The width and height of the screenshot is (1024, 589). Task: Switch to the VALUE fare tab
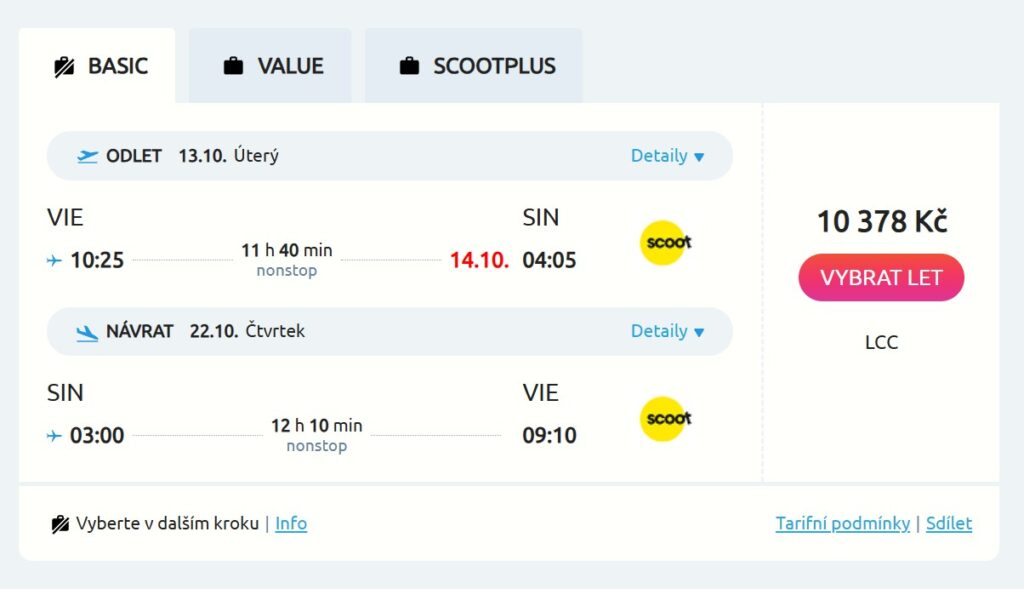coord(270,67)
